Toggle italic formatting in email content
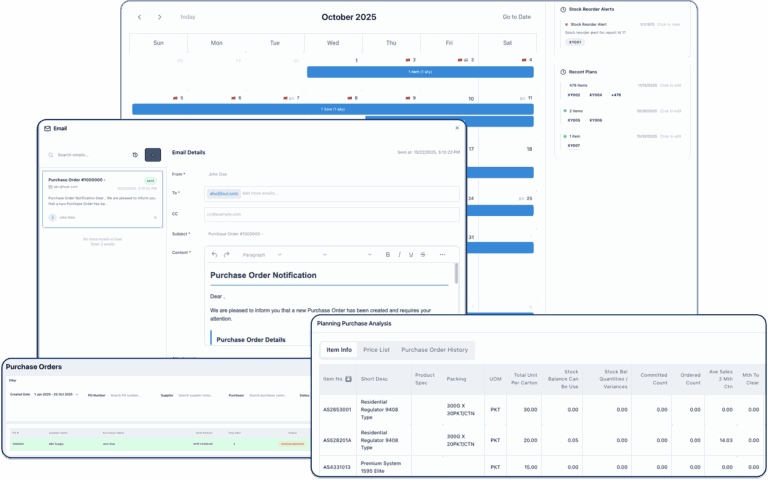 point(399,254)
